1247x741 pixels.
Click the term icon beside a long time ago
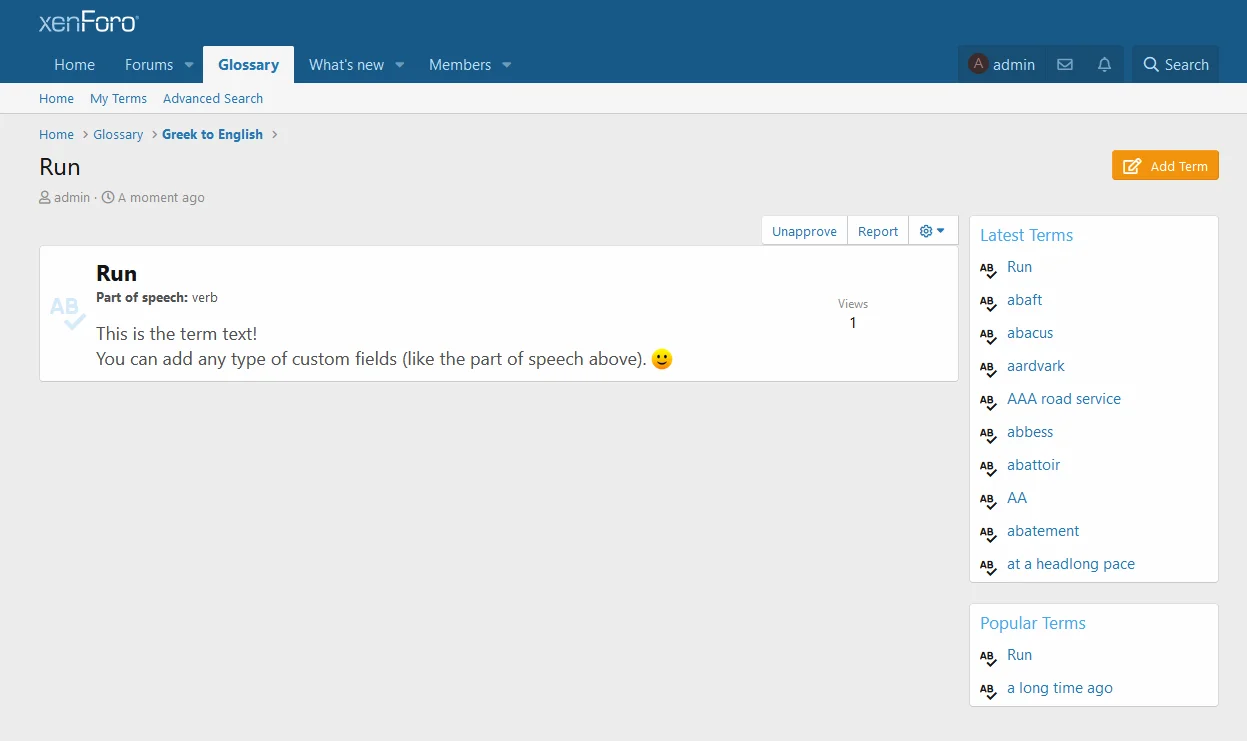(988, 689)
